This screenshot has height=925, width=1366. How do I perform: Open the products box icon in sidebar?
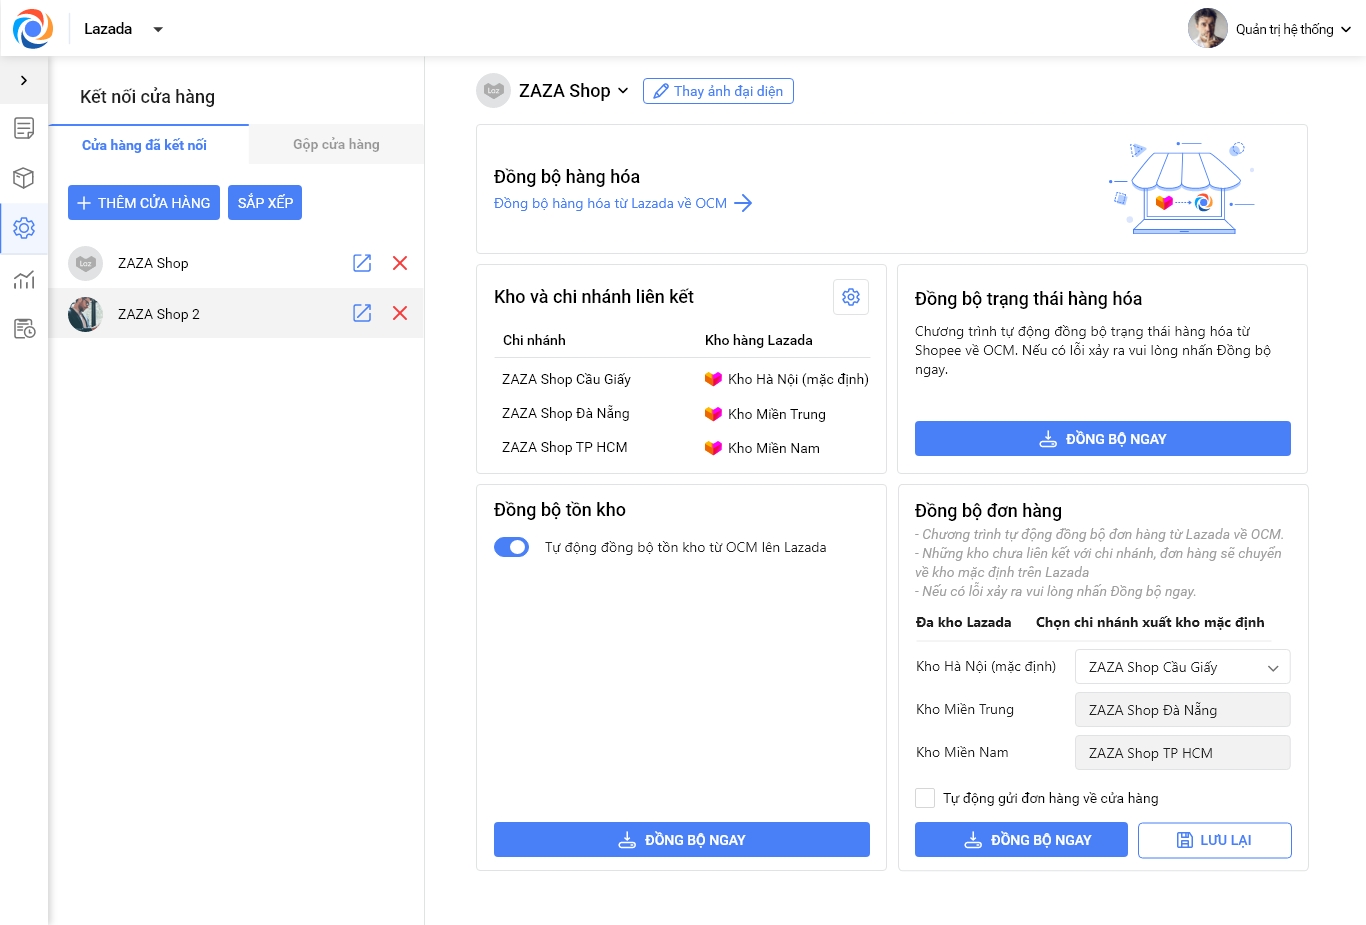(24, 178)
